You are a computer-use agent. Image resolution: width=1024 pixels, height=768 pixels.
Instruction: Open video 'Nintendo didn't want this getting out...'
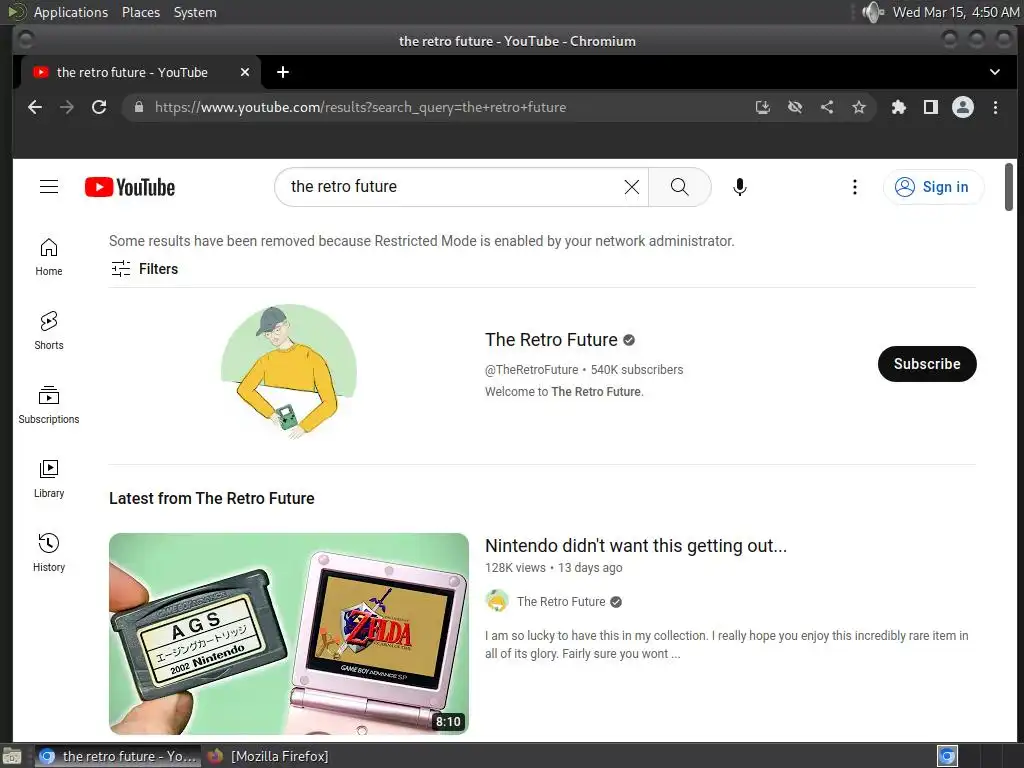[635, 545]
